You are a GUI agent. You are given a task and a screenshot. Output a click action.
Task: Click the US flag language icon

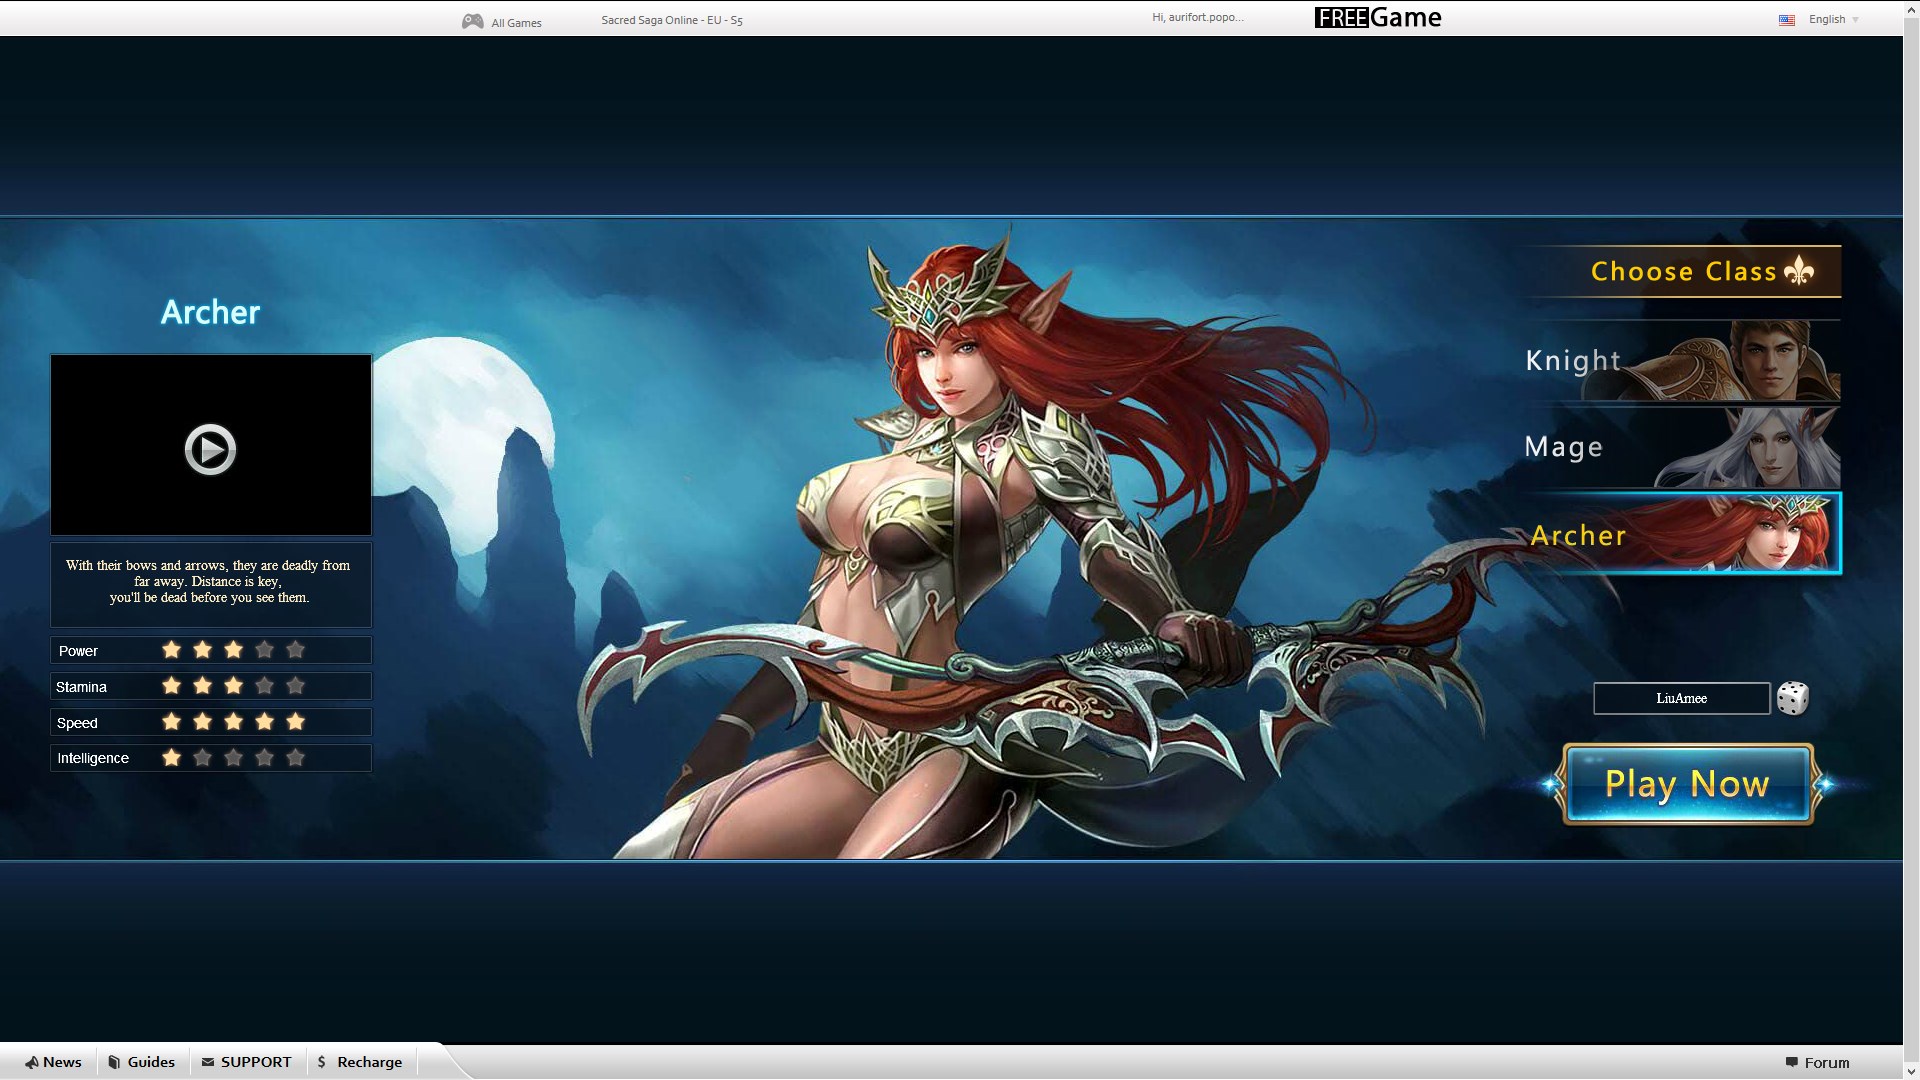tap(1787, 20)
